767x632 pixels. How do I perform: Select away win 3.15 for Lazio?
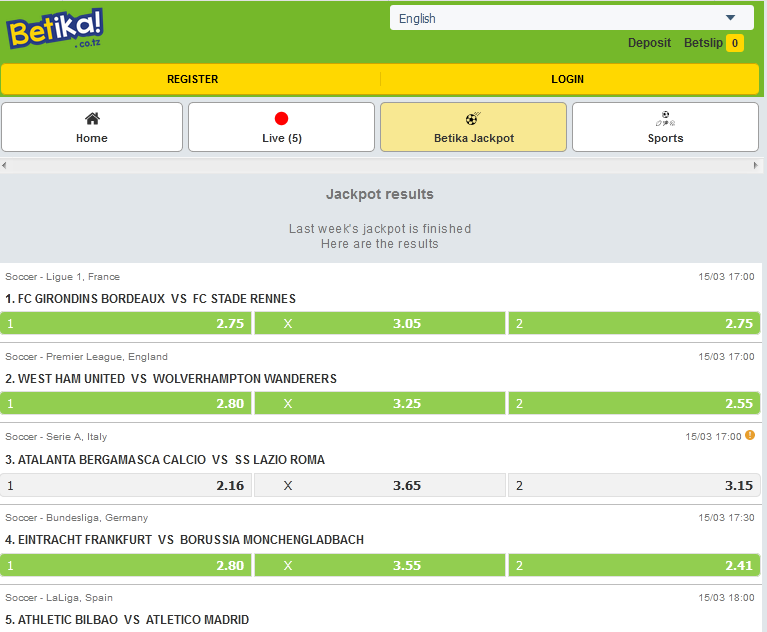(x=634, y=485)
